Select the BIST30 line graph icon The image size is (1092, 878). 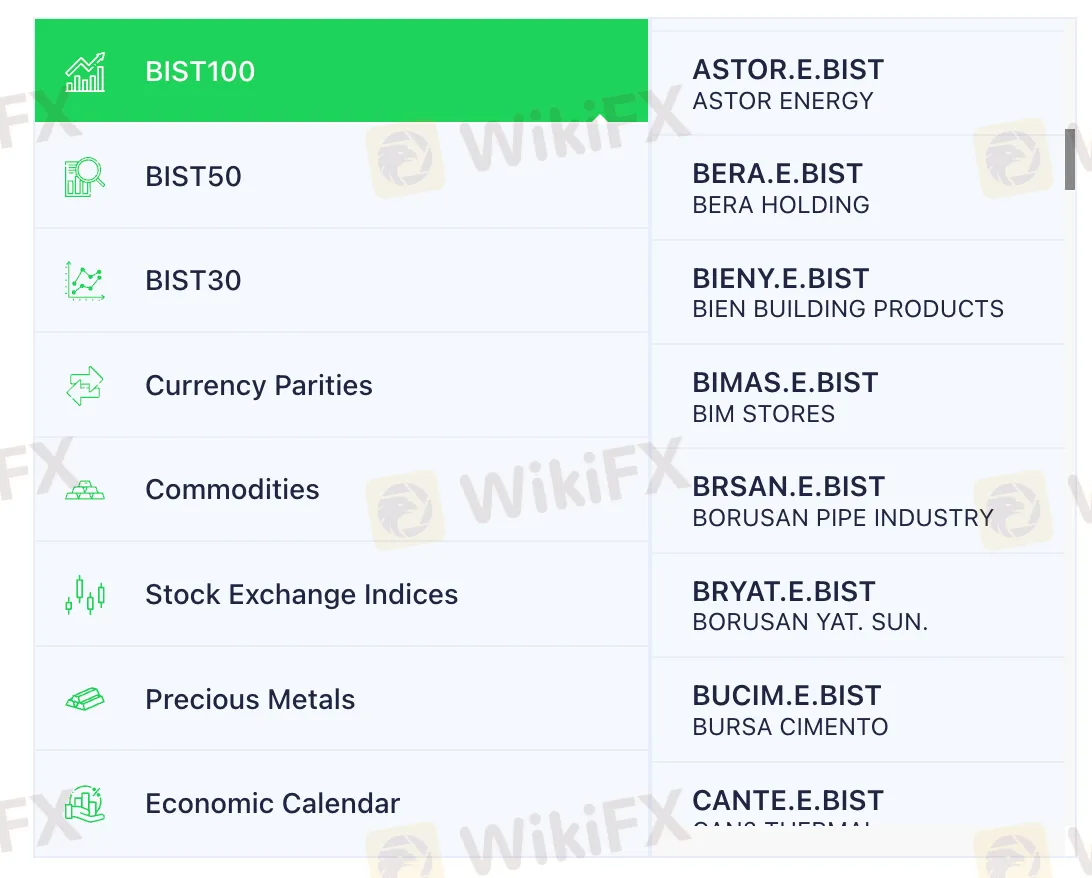[x=85, y=281]
